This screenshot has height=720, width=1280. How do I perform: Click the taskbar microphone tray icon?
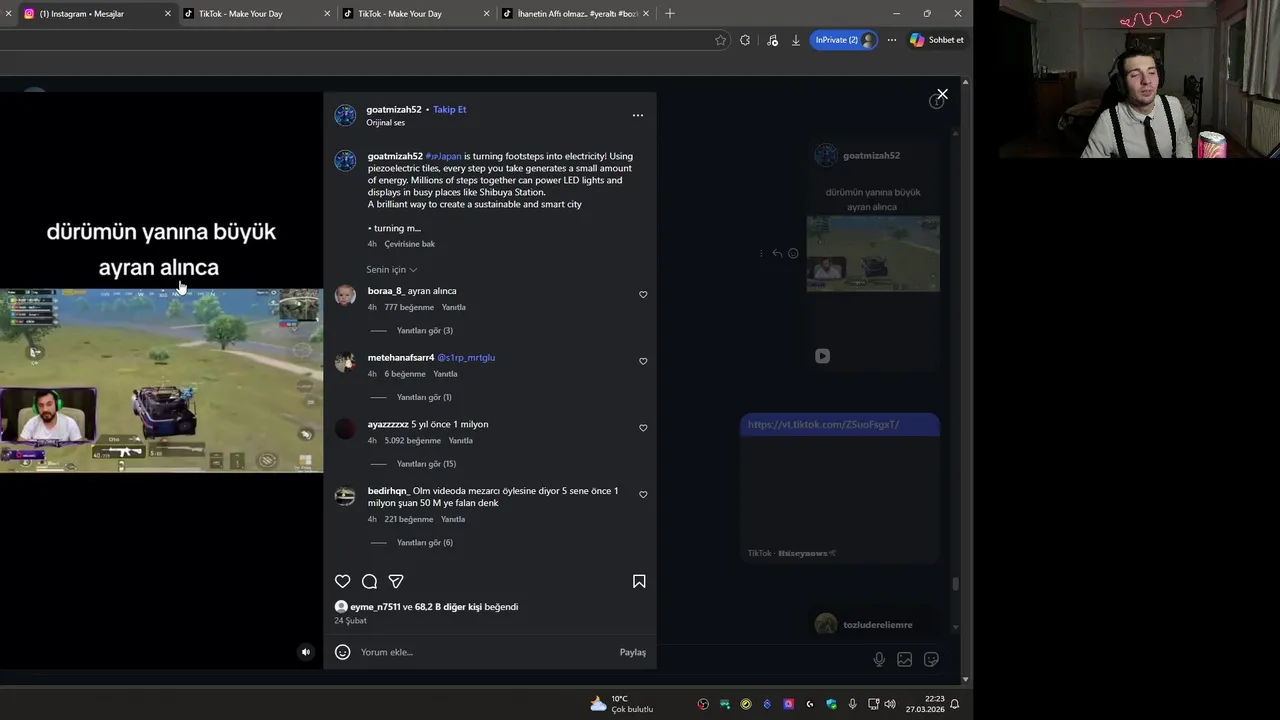tap(852, 704)
